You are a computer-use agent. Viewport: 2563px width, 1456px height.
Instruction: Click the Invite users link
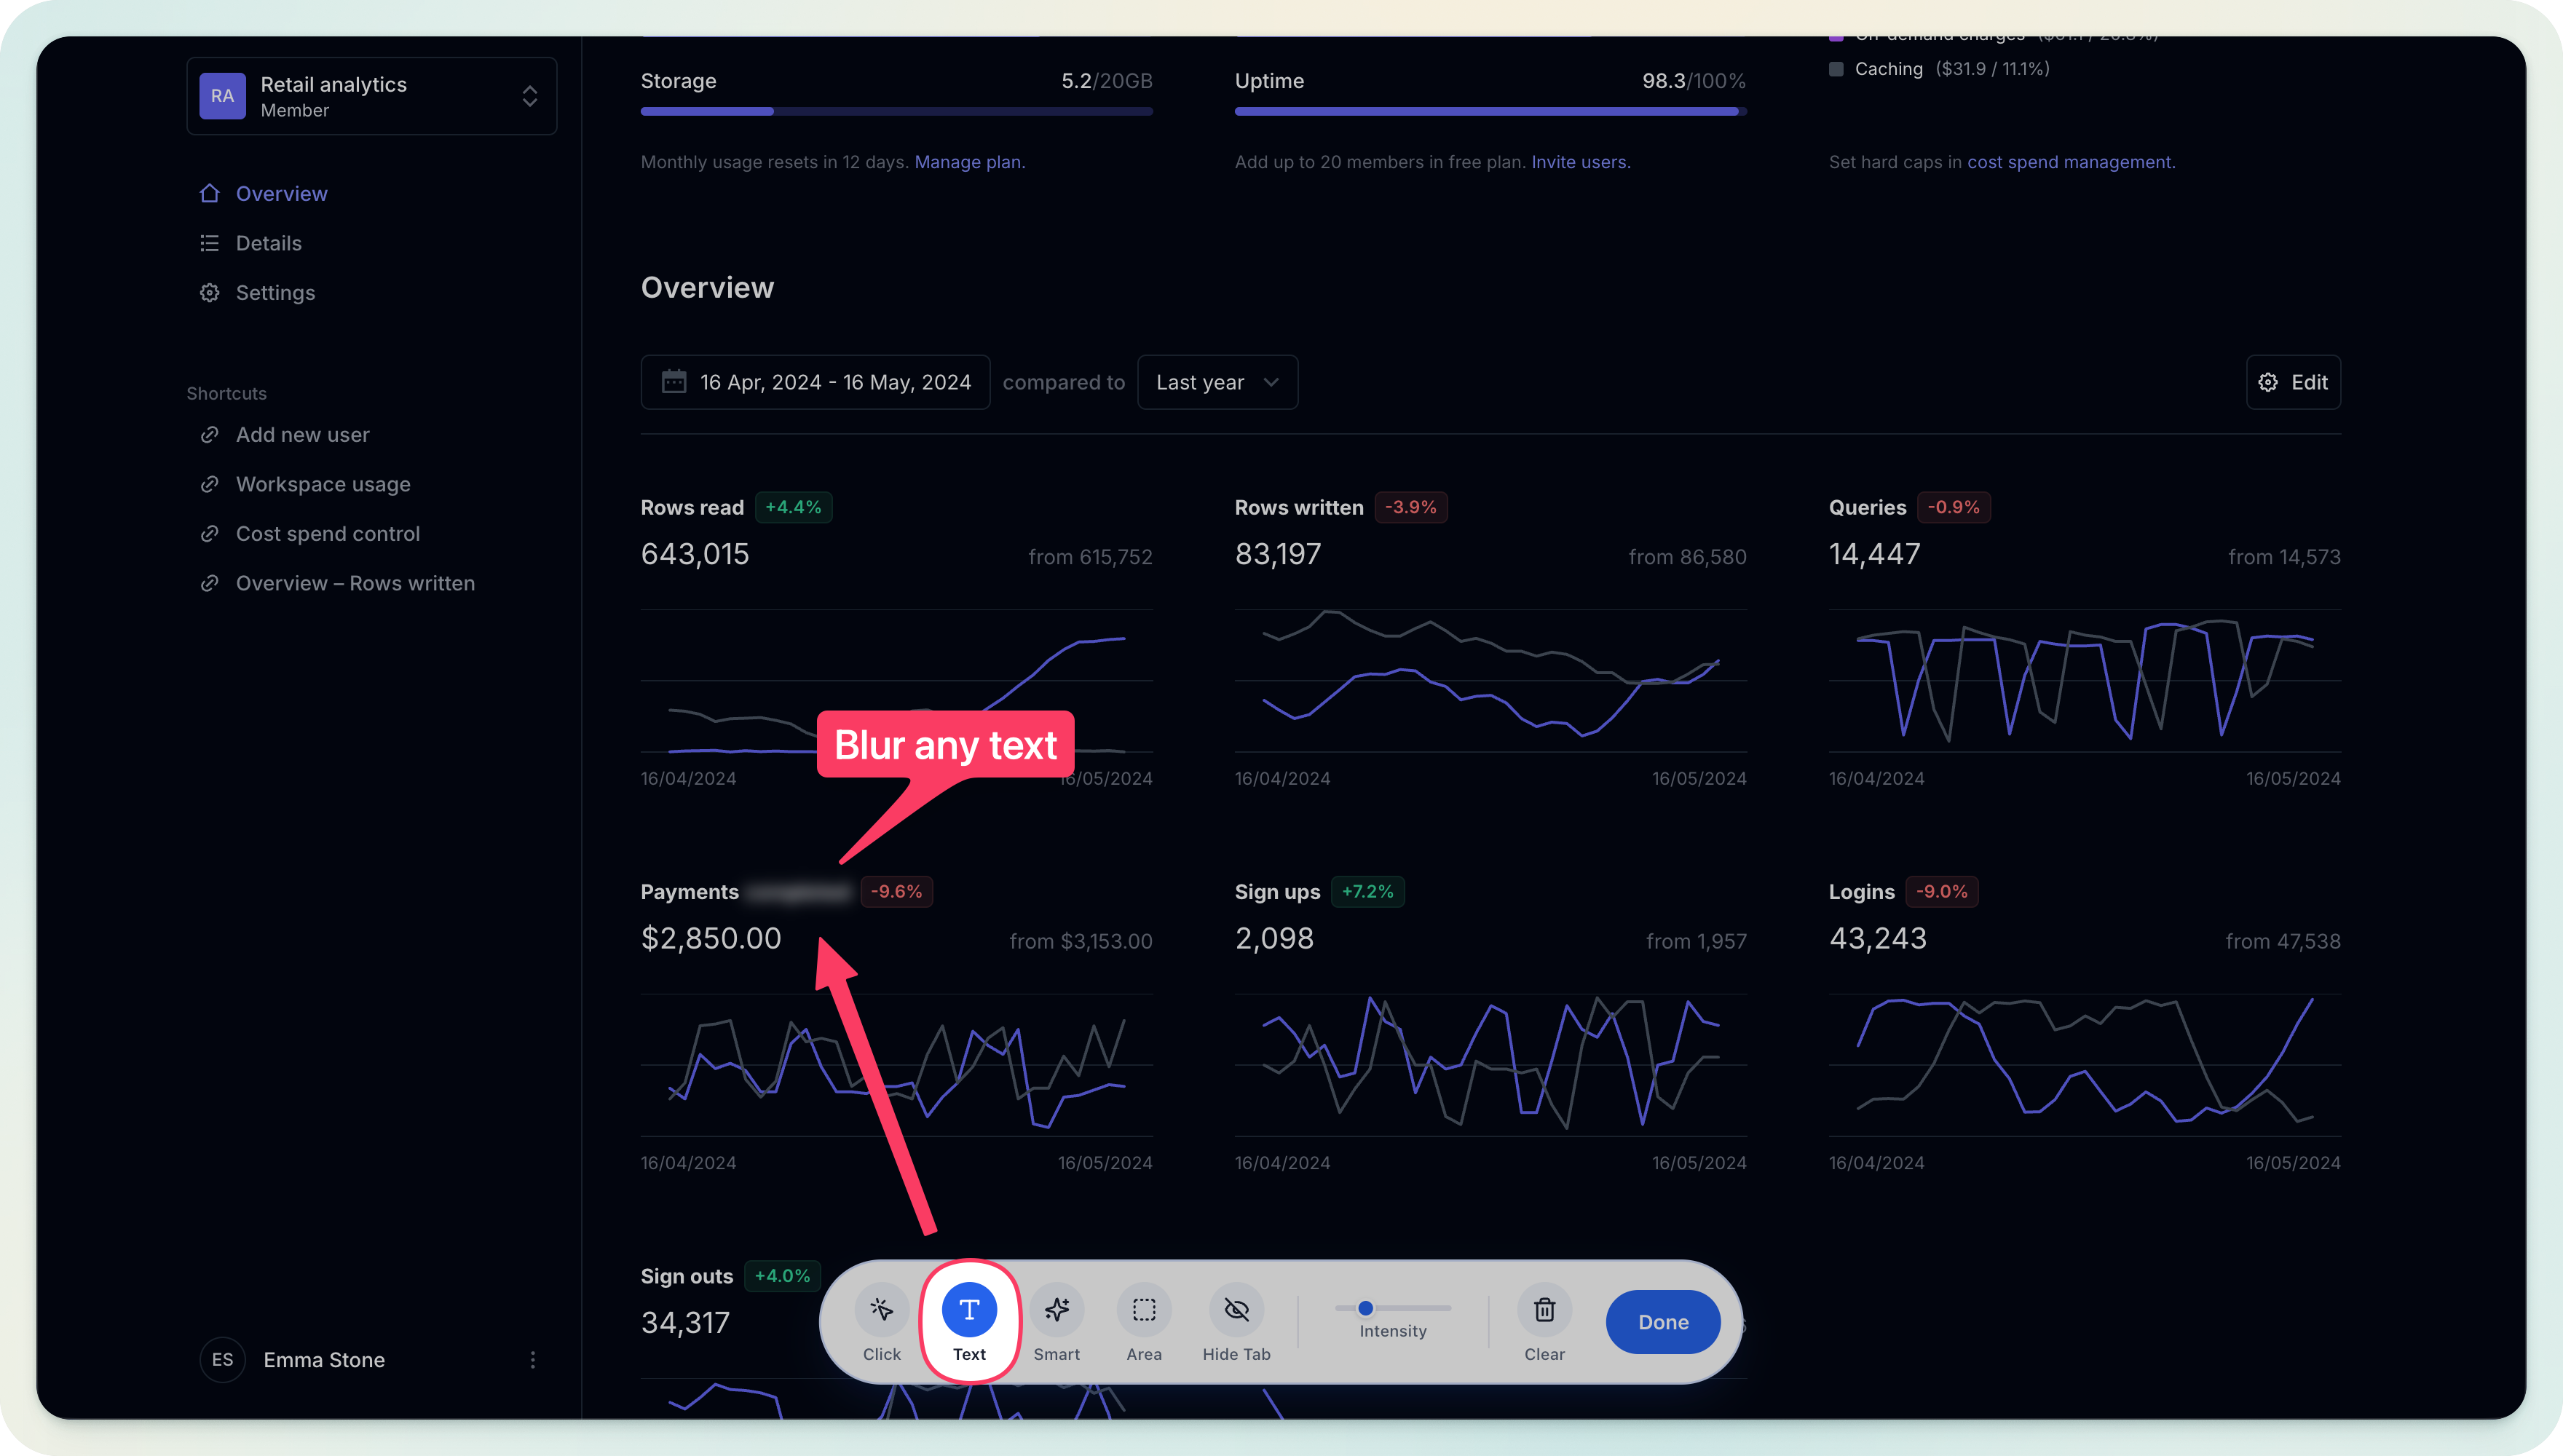[1580, 162]
